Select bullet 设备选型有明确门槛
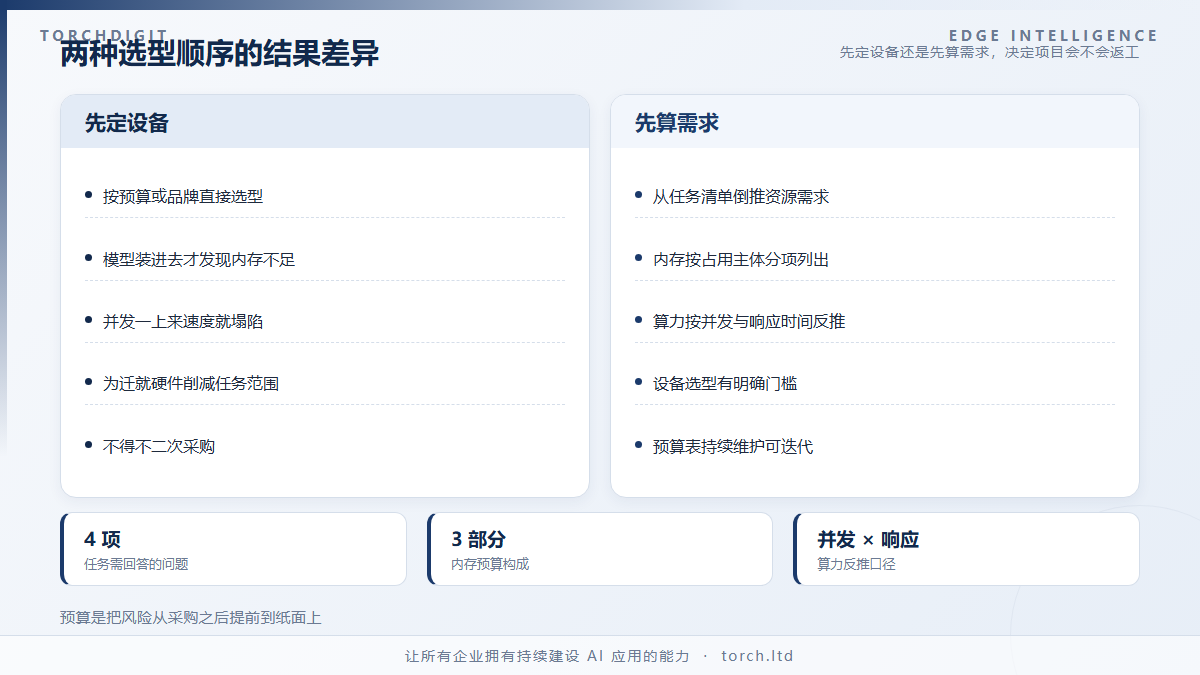1200x675 pixels. coord(725,384)
